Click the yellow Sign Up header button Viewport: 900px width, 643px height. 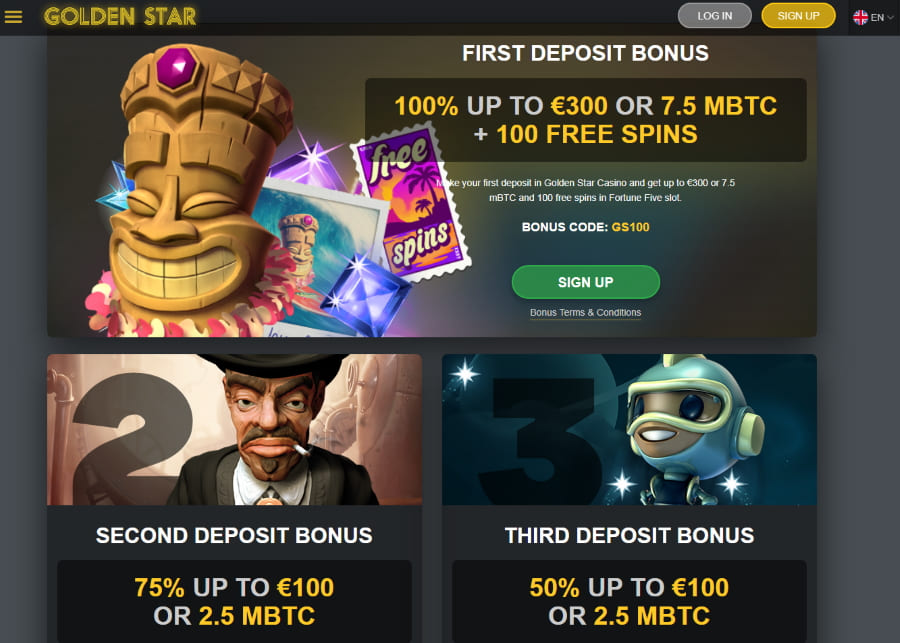coord(798,16)
